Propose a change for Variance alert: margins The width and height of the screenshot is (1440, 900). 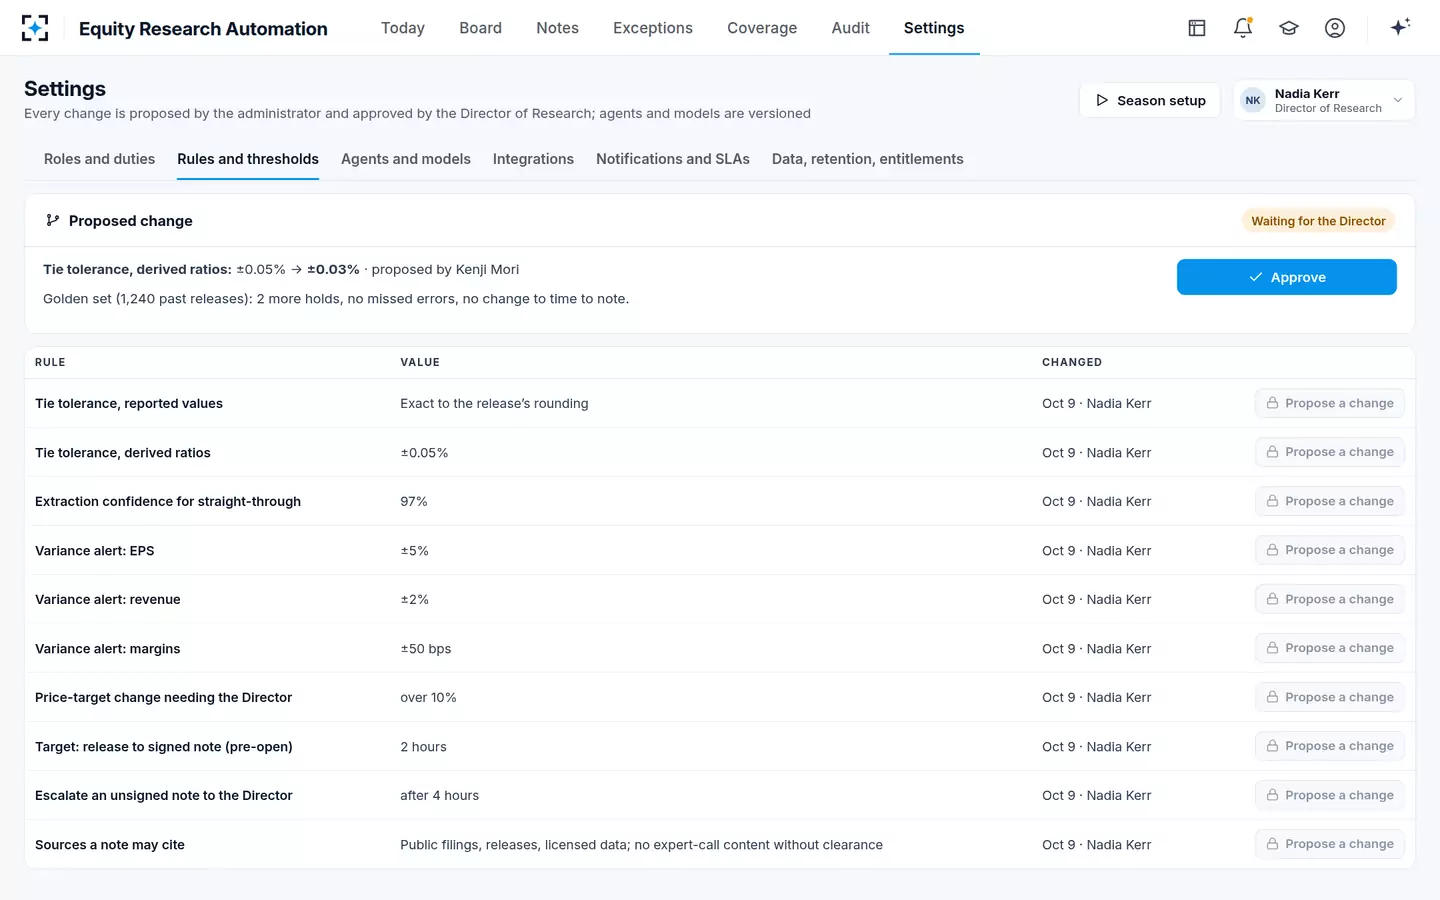[x=1330, y=648]
